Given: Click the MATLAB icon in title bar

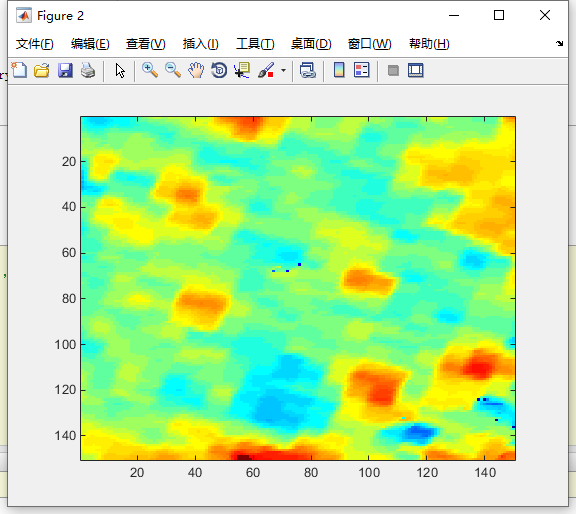Looking at the screenshot, I should [x=24, y=15].
